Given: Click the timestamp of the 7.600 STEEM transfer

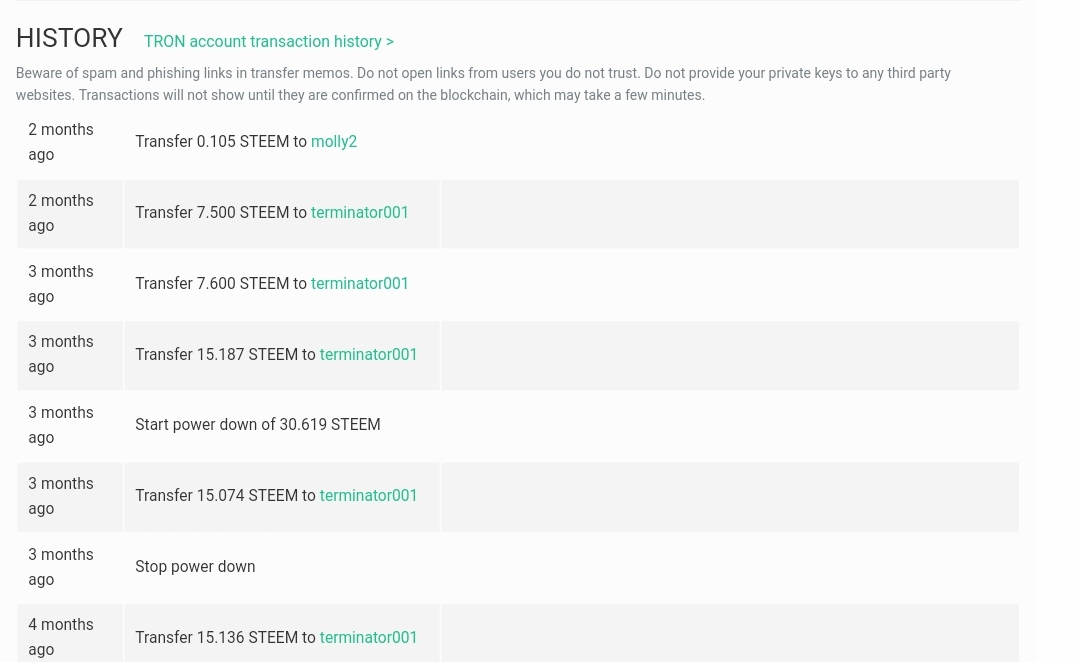Looking at the screenshot, I should tap(60, 284).
